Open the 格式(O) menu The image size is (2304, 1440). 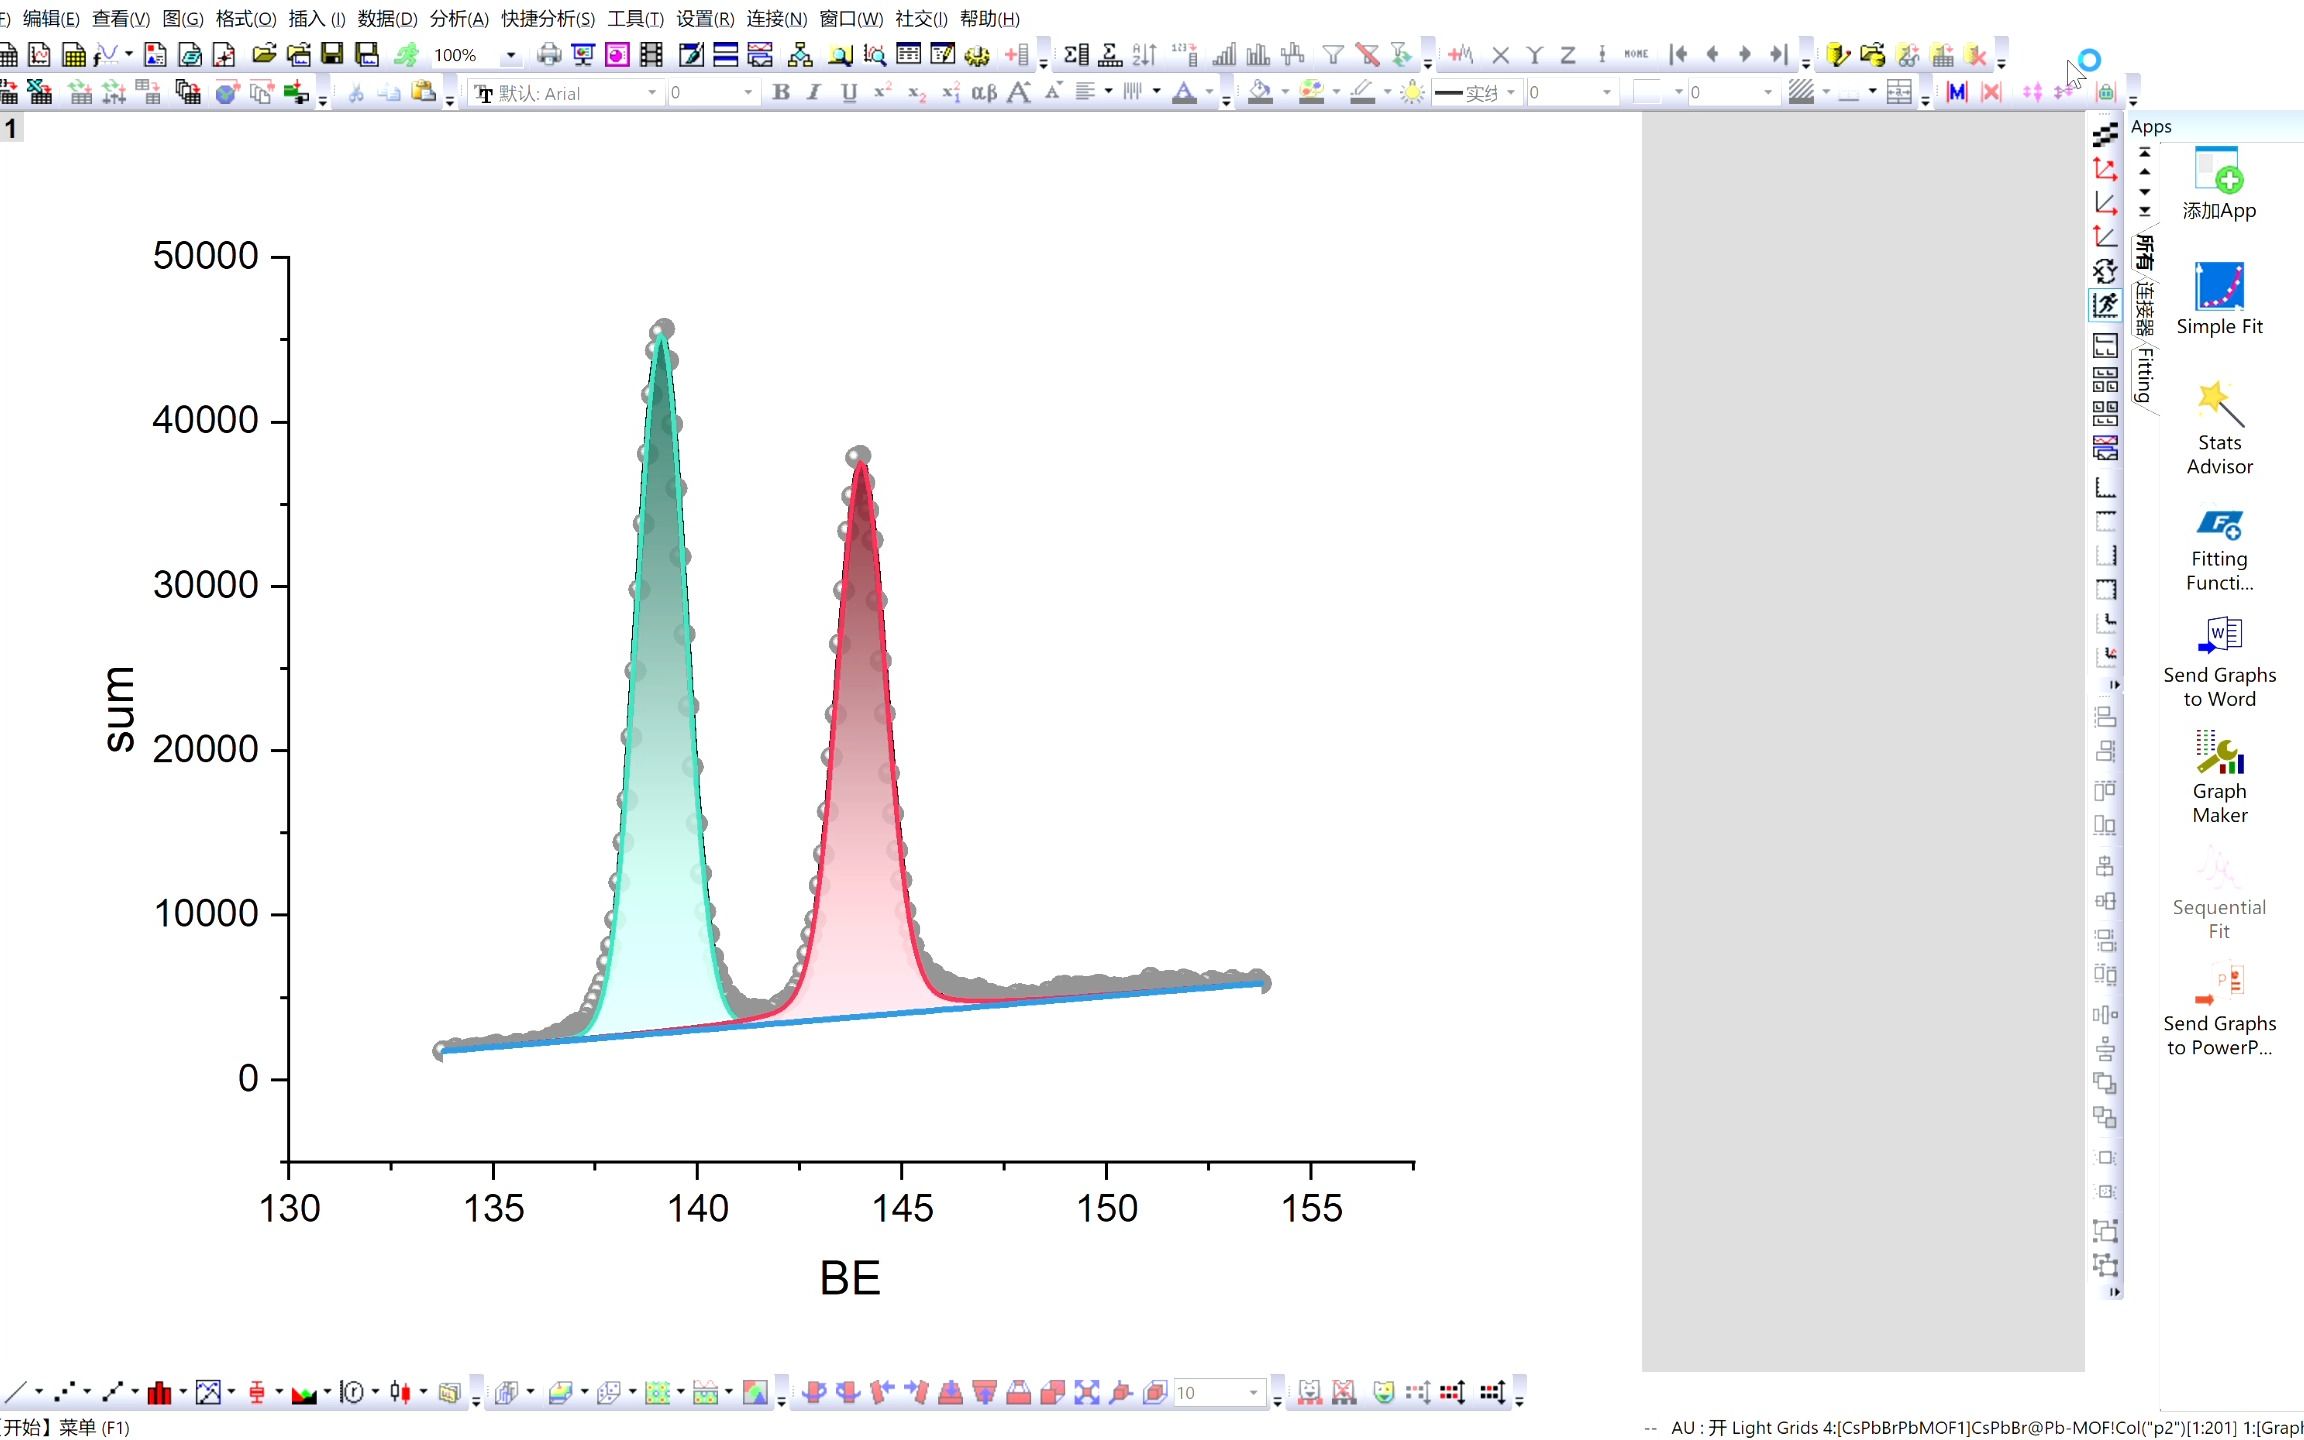tap(245, 19)
